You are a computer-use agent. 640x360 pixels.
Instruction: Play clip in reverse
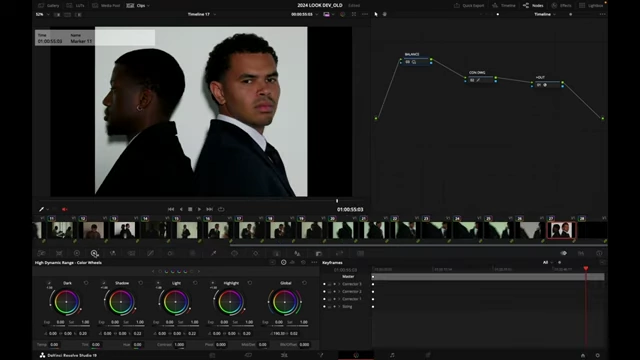point(181,209)
